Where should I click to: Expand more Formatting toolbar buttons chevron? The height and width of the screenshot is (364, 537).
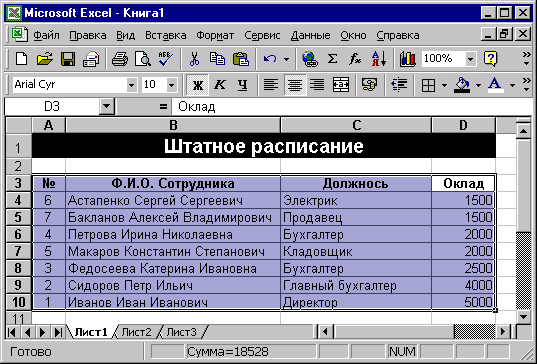pos(526,85)
